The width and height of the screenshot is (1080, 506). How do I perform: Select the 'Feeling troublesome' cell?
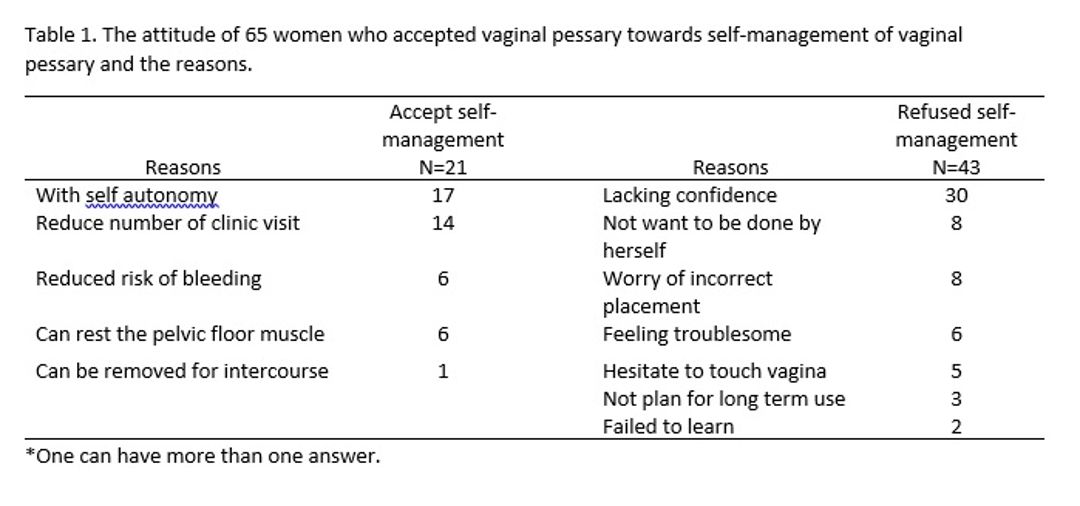697,335
